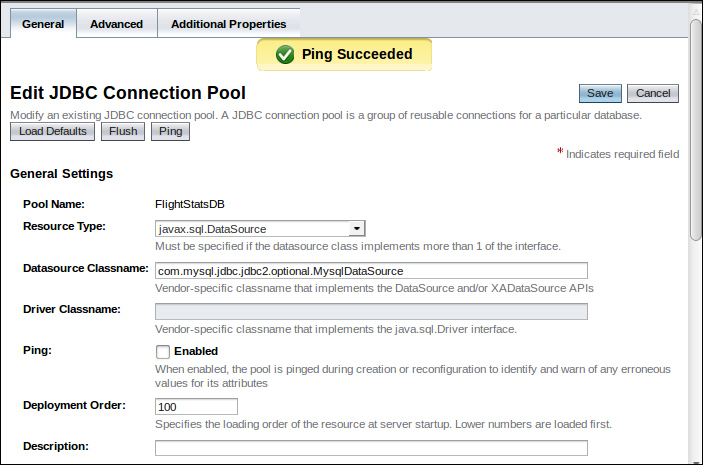Click the green Ping Succeeded checkmark icon

click(285, 55)
